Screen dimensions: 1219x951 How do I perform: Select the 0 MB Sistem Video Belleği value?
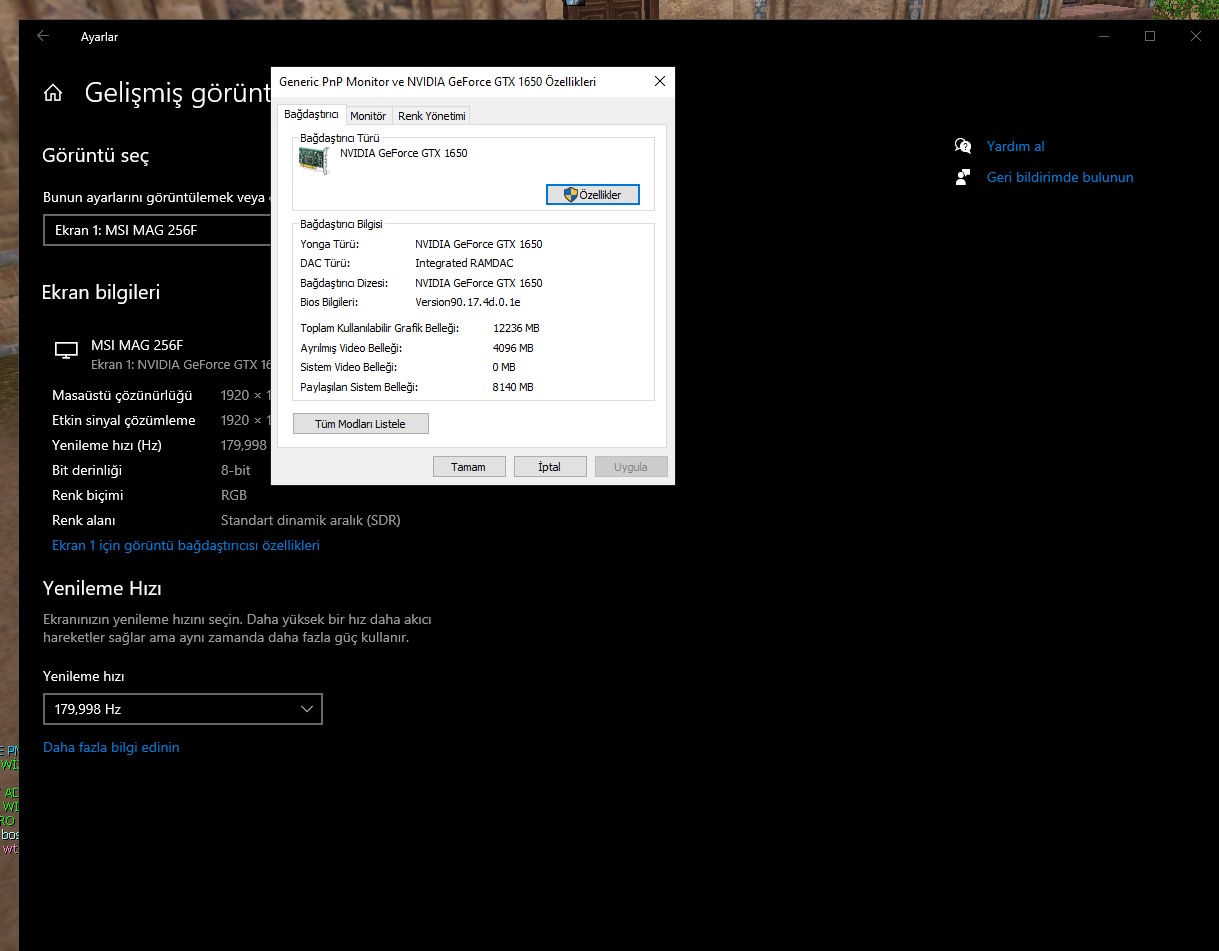(x=504, y=367)
